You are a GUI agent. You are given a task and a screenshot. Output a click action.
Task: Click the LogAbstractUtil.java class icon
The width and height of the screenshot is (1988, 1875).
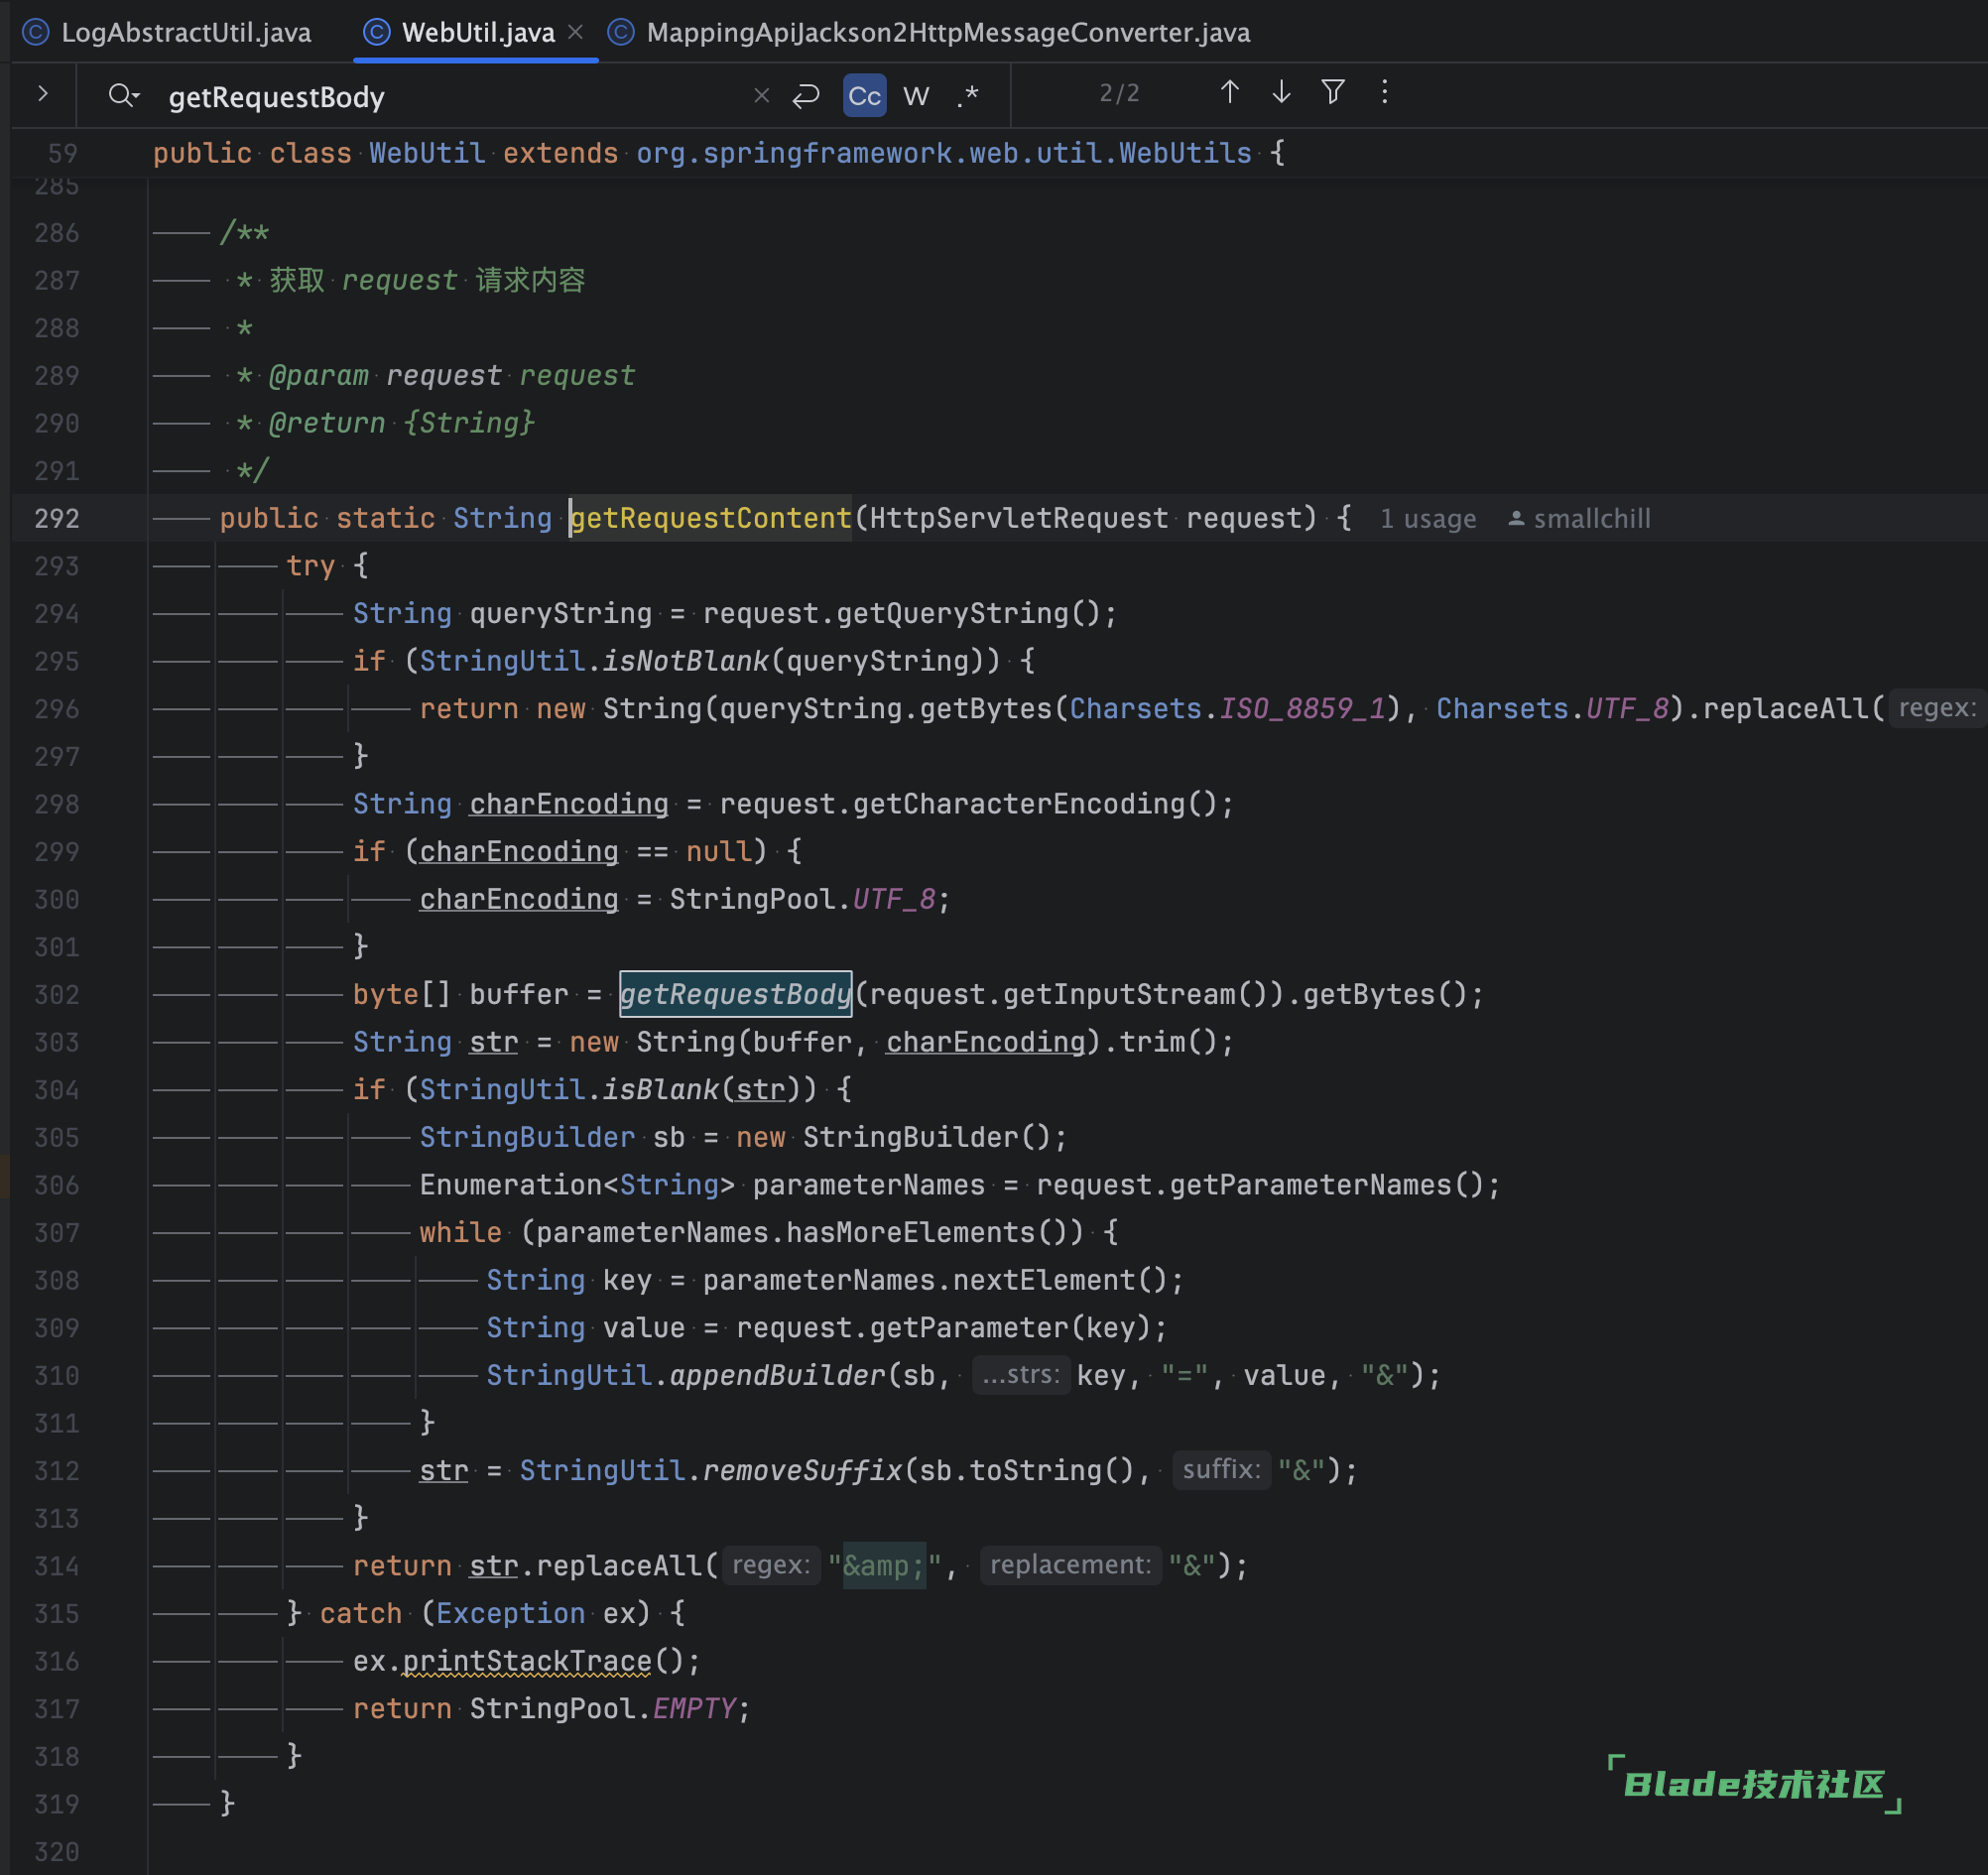(x=36, y=33)
